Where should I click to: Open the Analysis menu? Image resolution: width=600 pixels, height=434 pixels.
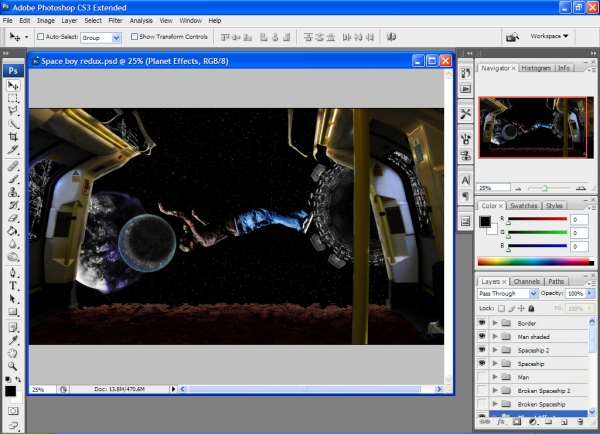(141, 21)
